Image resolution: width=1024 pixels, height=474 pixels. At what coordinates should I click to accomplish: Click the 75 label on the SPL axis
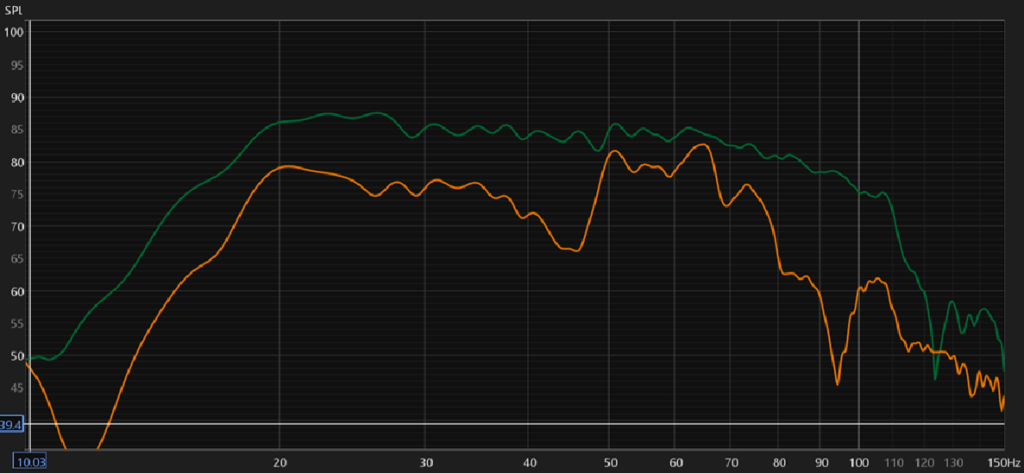pyautogui.click(x=15, y=195)
